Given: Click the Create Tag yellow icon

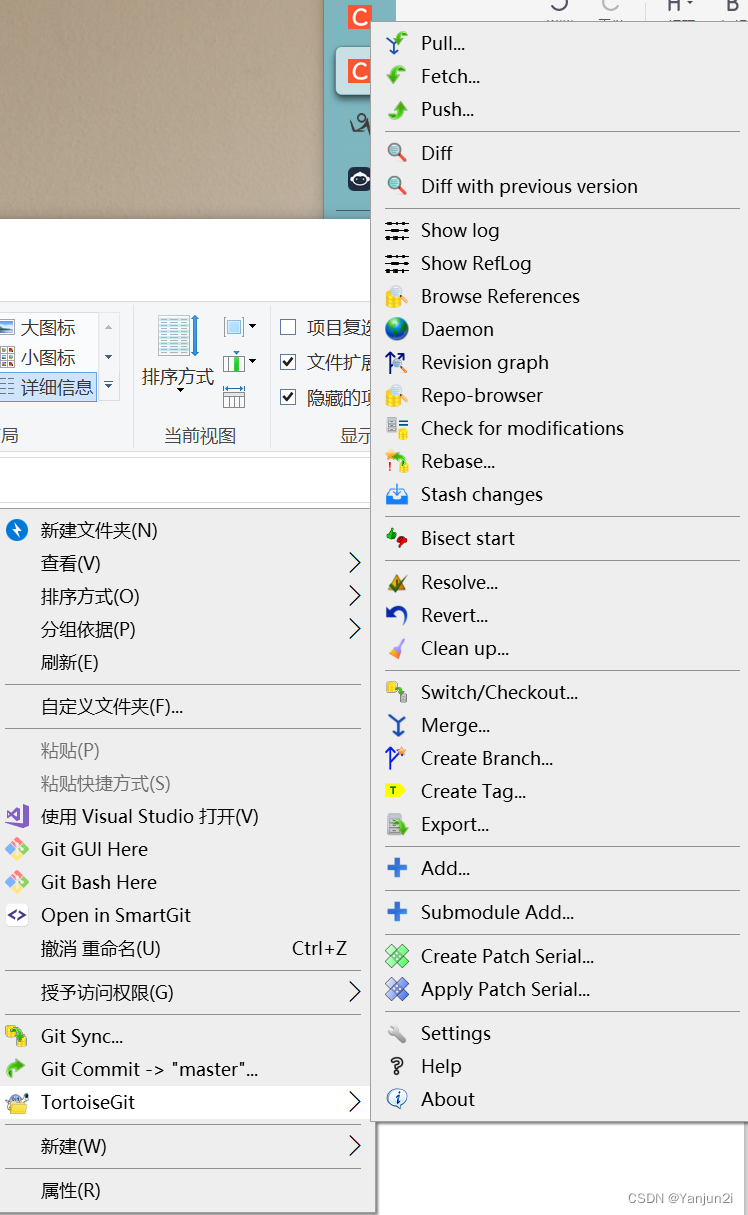Looking at the screenshot, I should 397,791.
